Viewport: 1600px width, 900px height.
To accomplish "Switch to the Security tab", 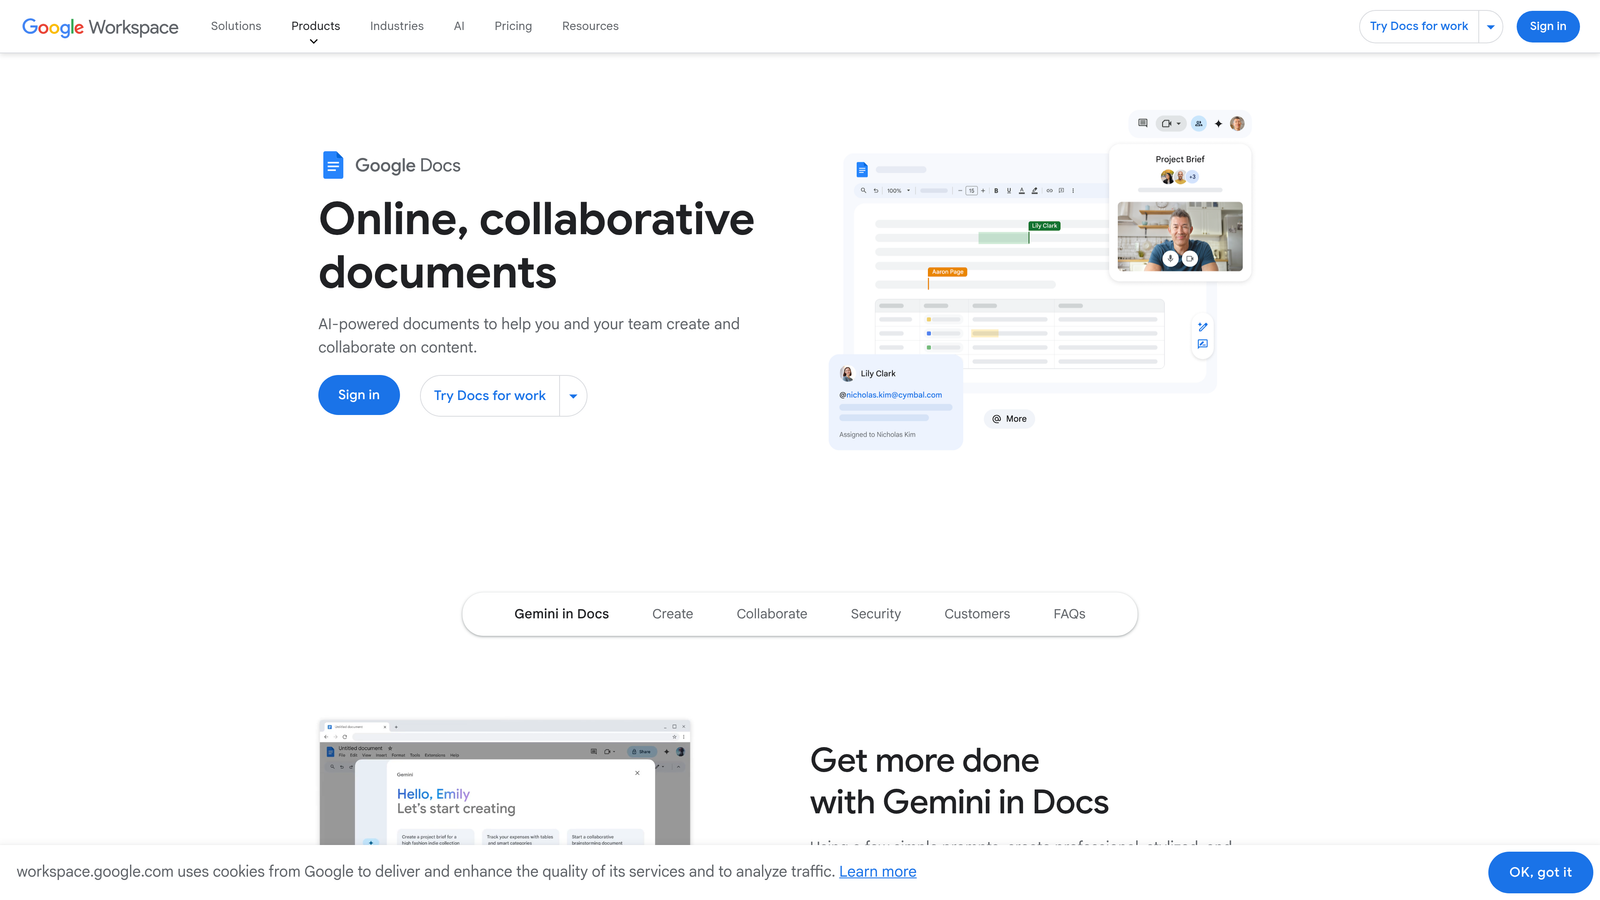I will point(875,613).
